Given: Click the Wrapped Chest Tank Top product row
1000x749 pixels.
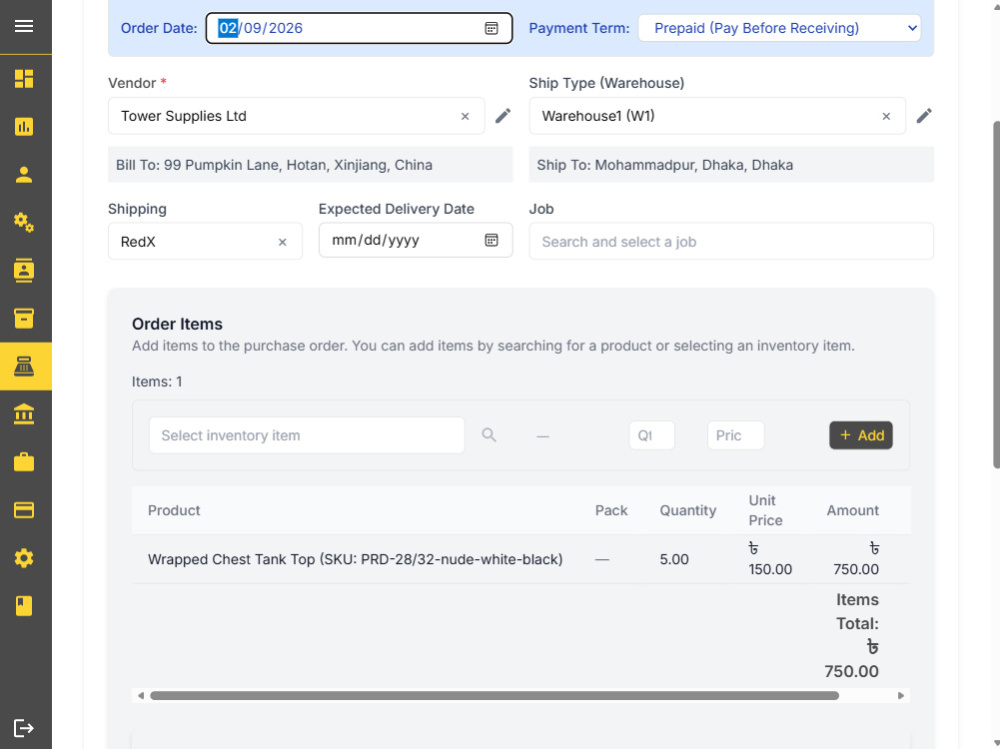Looking at the screenshot, I should pyautogui.click(x=520, y=559).
